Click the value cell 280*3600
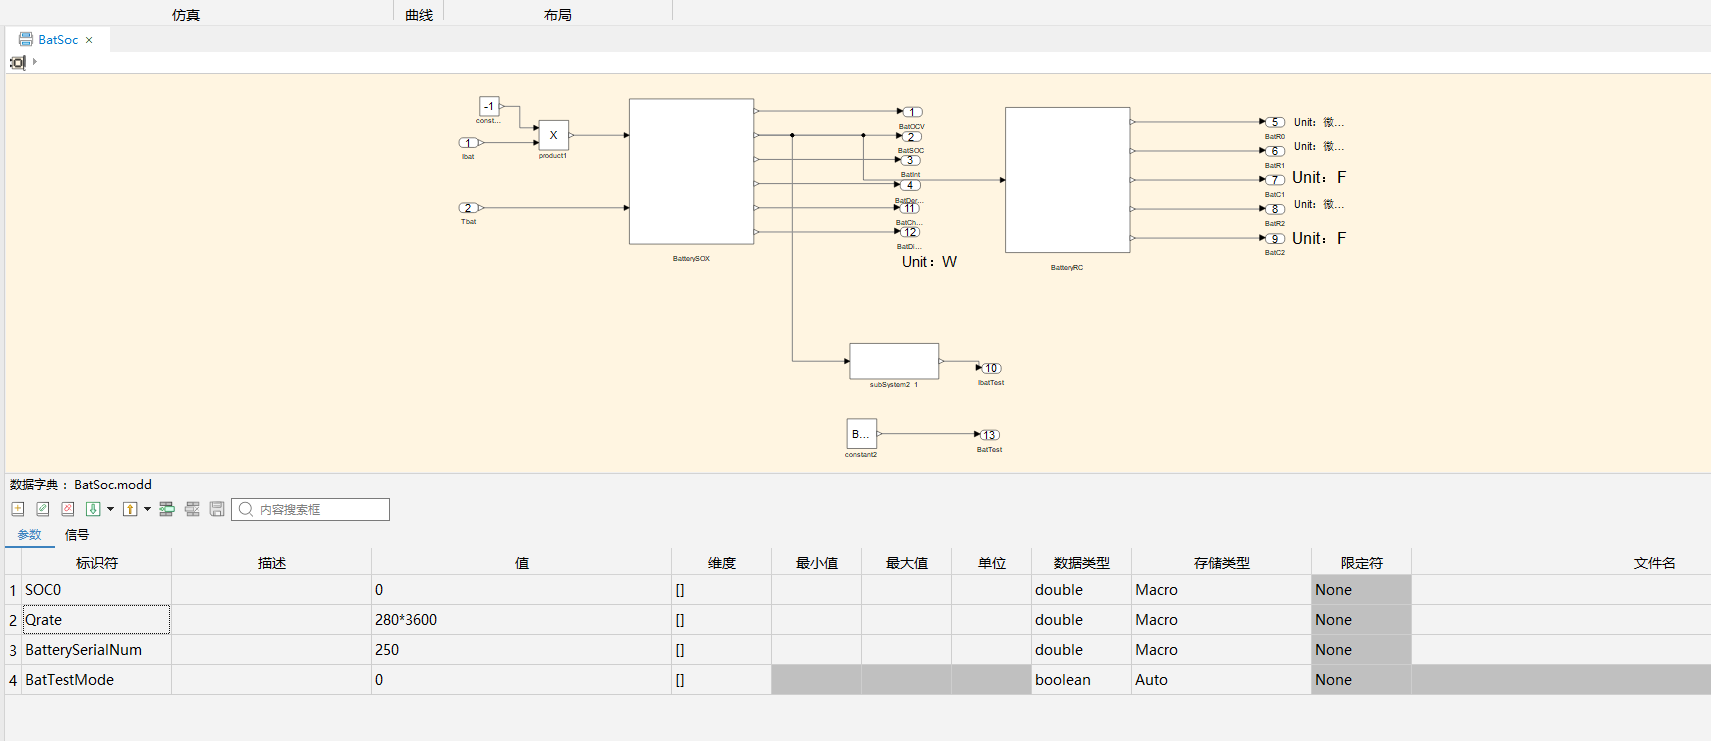The width and height of the screenshot is (1711, 741). point(522,620)
